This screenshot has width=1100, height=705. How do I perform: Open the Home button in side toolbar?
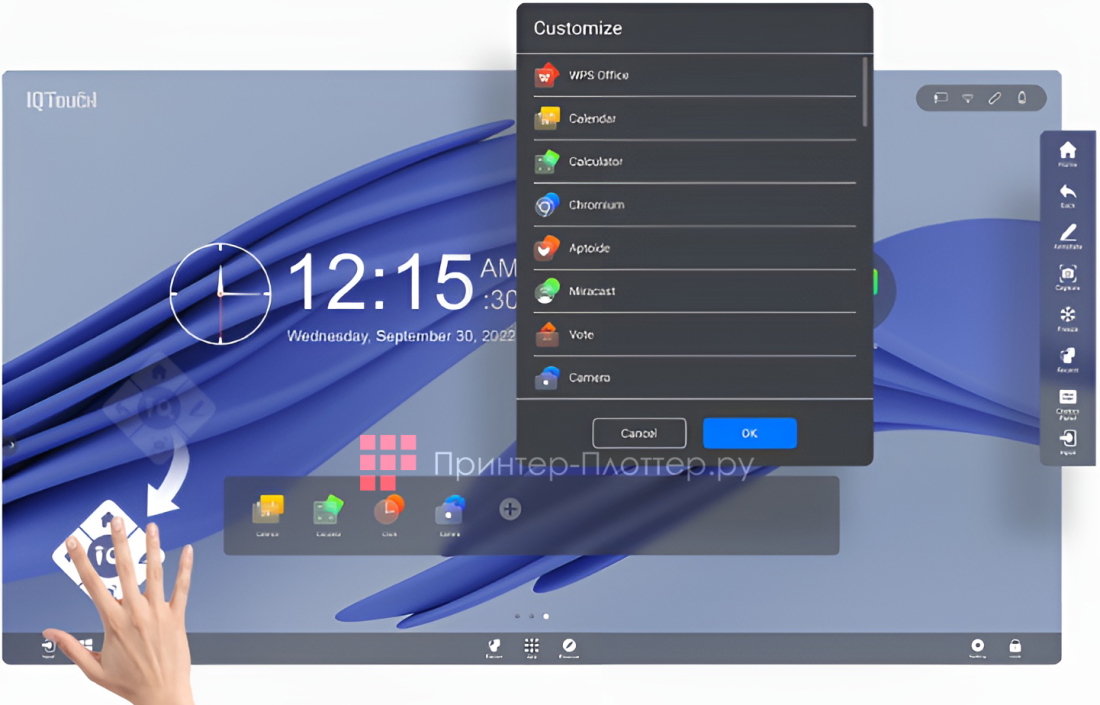(x=1067, y=152)
